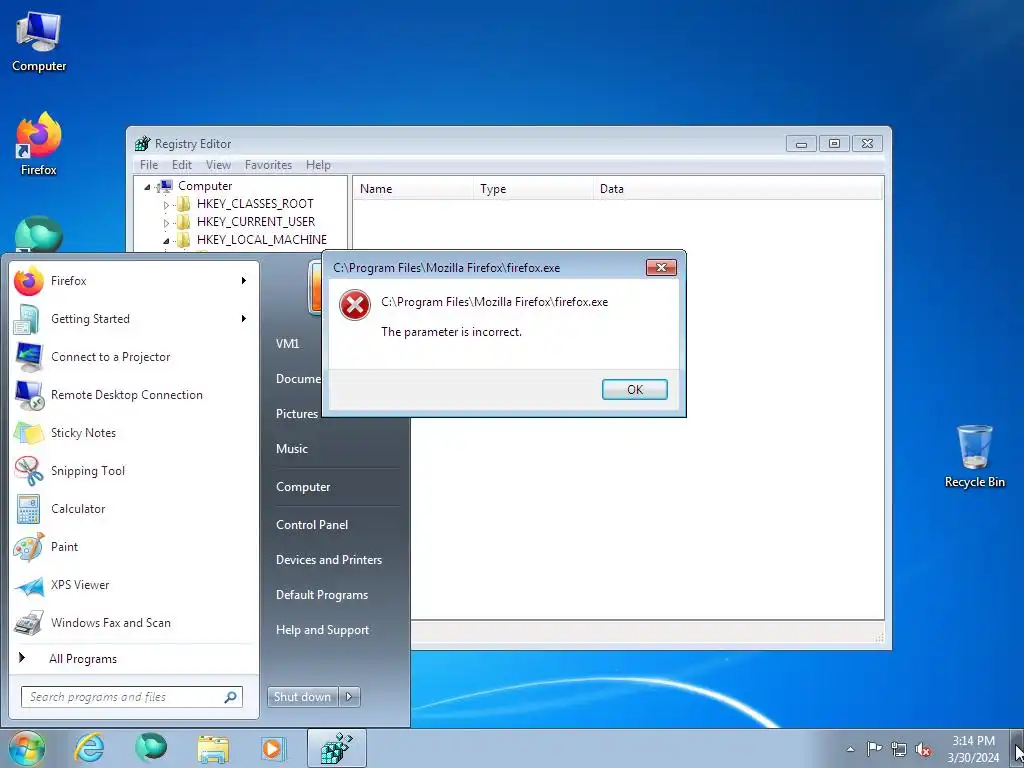
Task: Open Default Programs
Action: click(x=322, y=595)
